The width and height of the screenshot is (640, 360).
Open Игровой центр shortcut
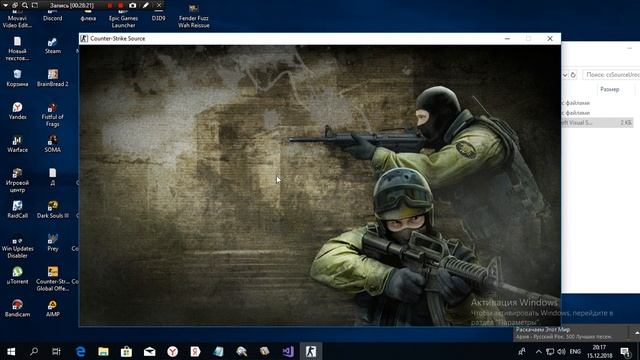pyautogui.click(x=17, y=180)
